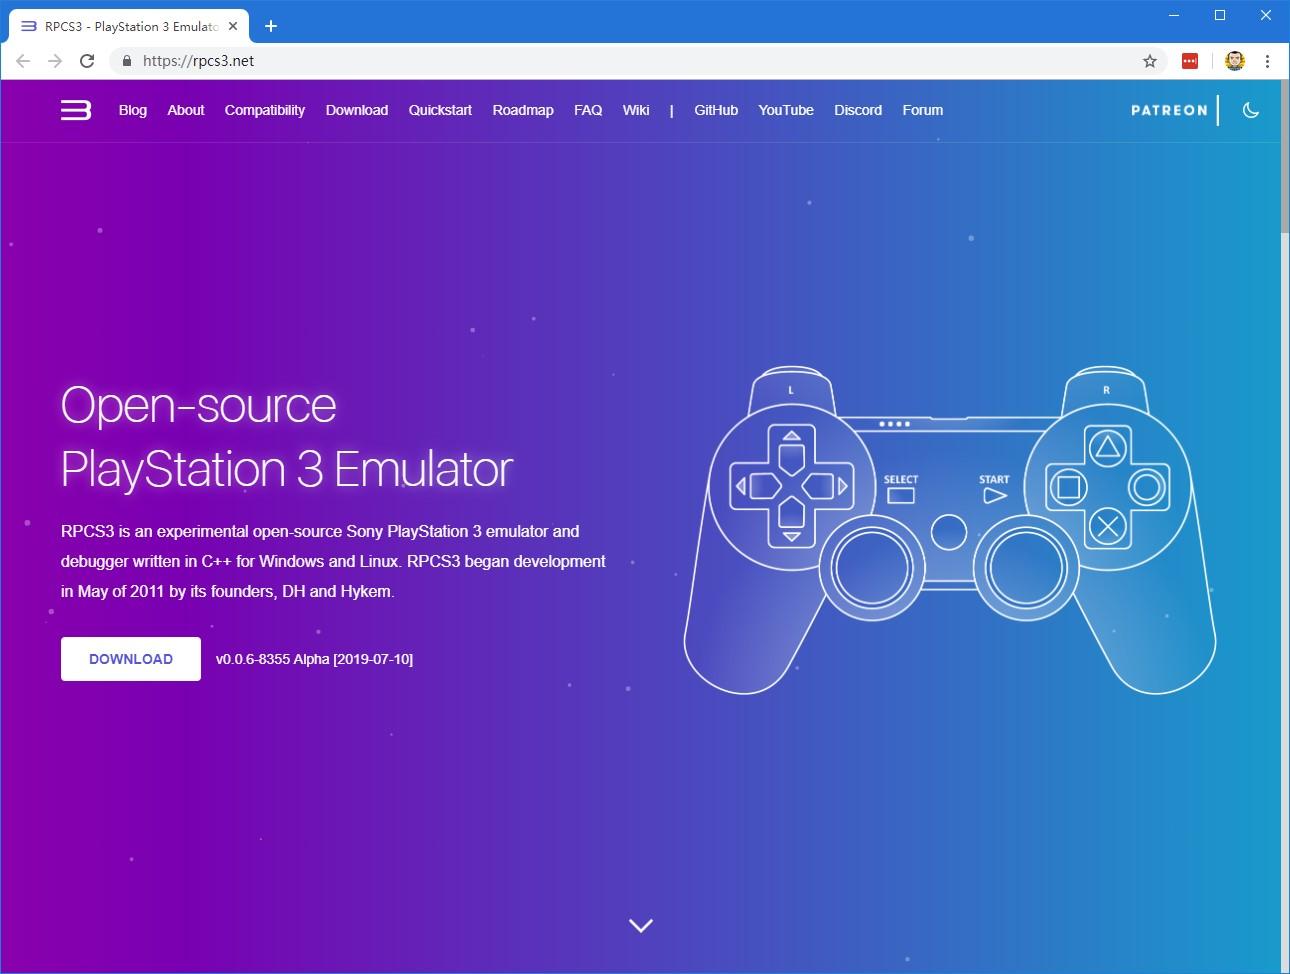Open the Blog page
The width and height of the screenshot is (1290, 974).
pyautogui.click(x=133, y=110)
